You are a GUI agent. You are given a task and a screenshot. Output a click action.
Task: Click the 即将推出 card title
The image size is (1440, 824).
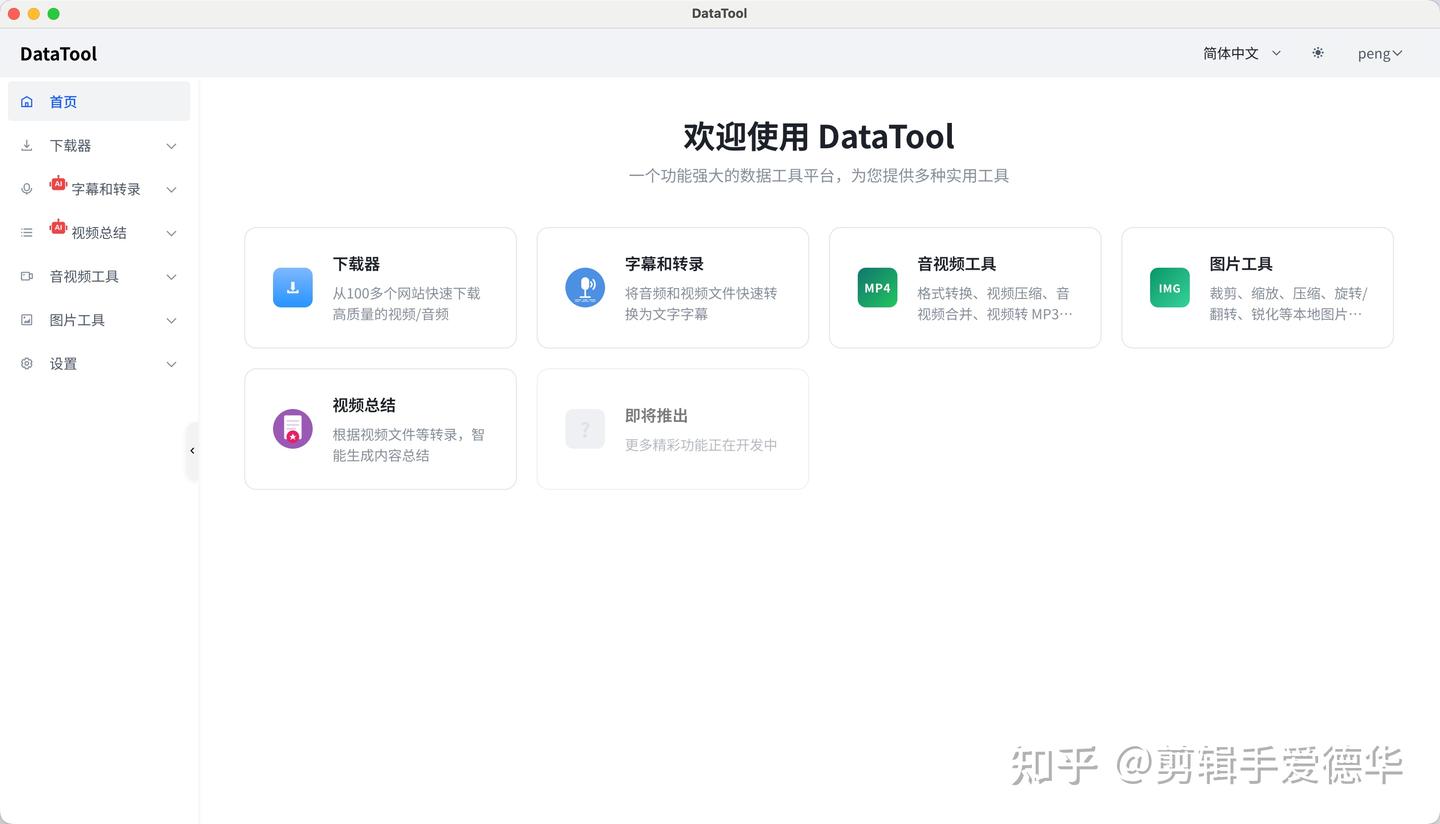657,416
